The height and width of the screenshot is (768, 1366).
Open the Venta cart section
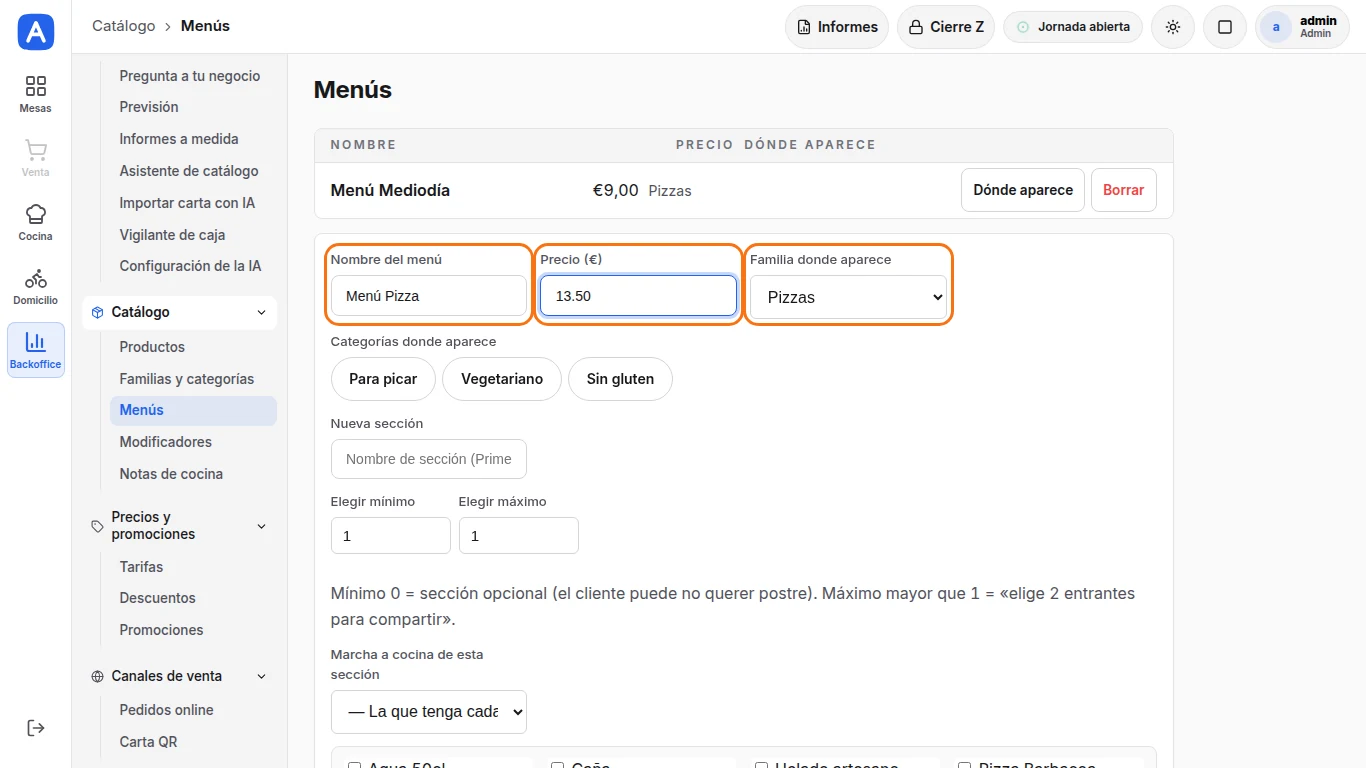click(x=36, y=158)
